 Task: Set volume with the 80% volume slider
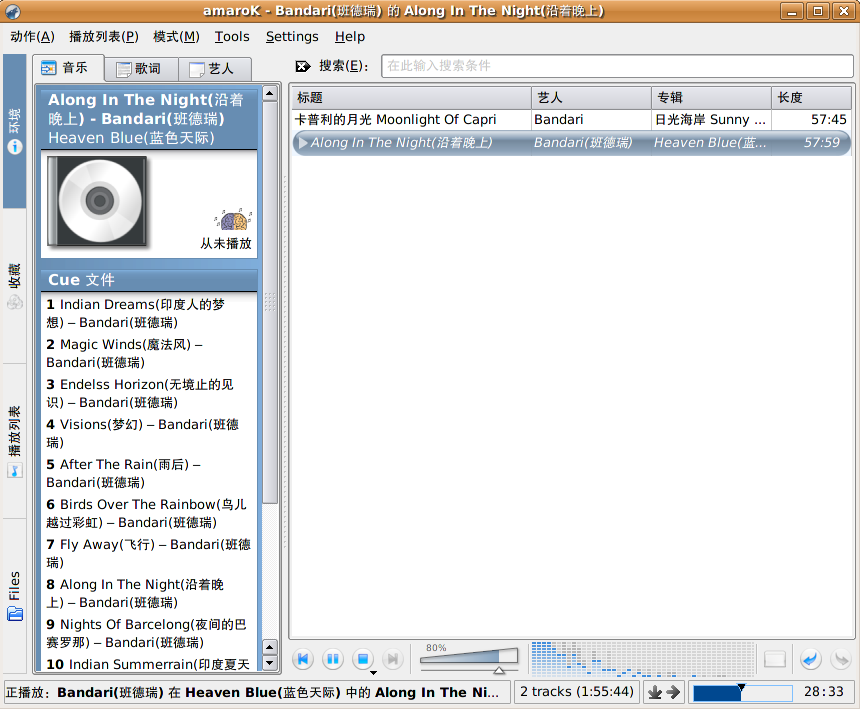(x=469, y=658)
